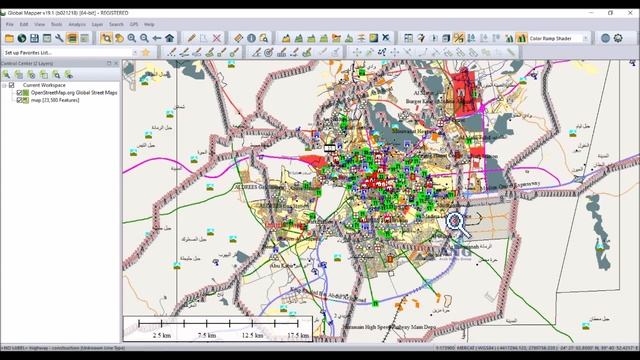Open online data sources globe icon

(x=22, y=38)
